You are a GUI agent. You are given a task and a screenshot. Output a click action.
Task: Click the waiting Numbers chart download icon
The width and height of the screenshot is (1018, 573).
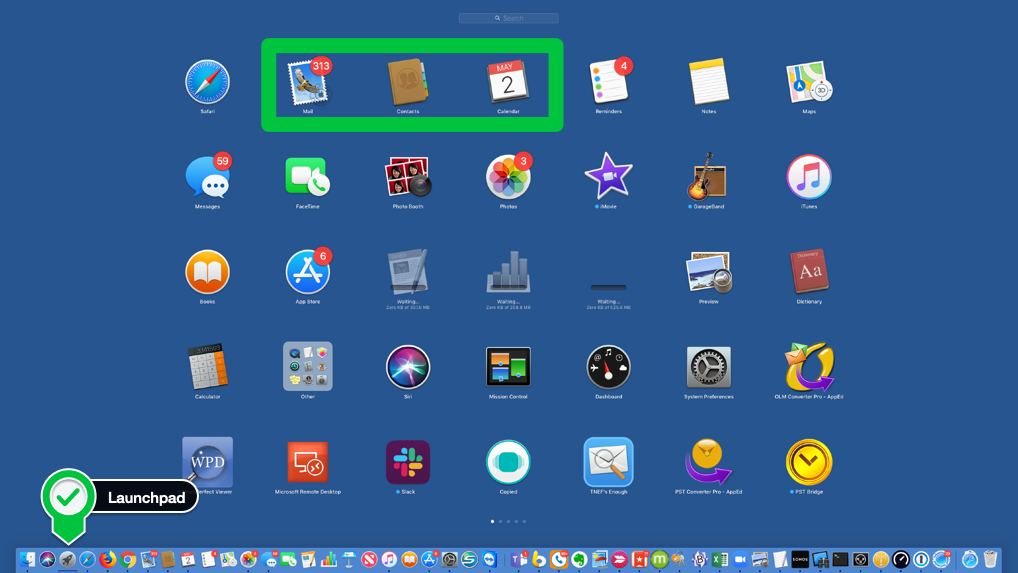coord(508,272)
